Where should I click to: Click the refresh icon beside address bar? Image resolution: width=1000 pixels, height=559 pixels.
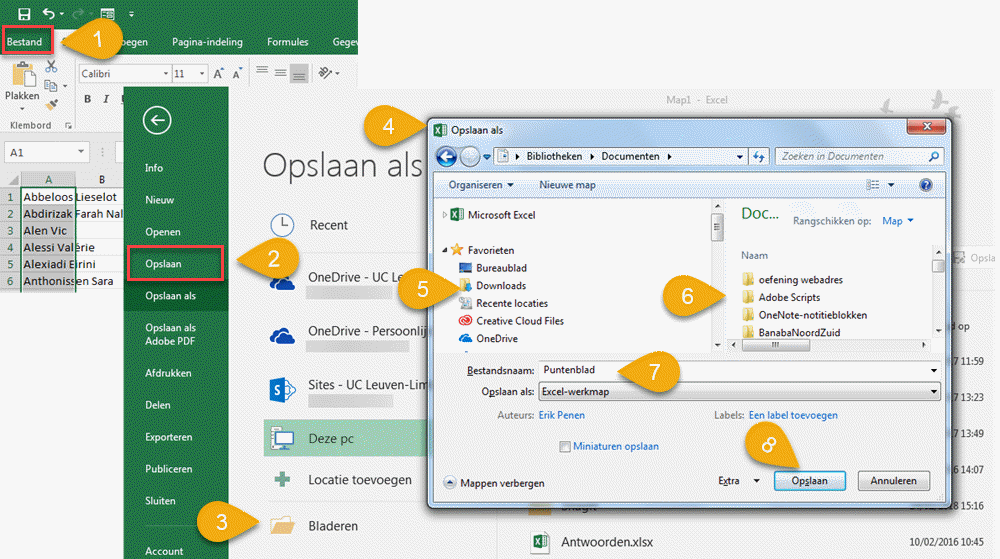click(758, 156)
